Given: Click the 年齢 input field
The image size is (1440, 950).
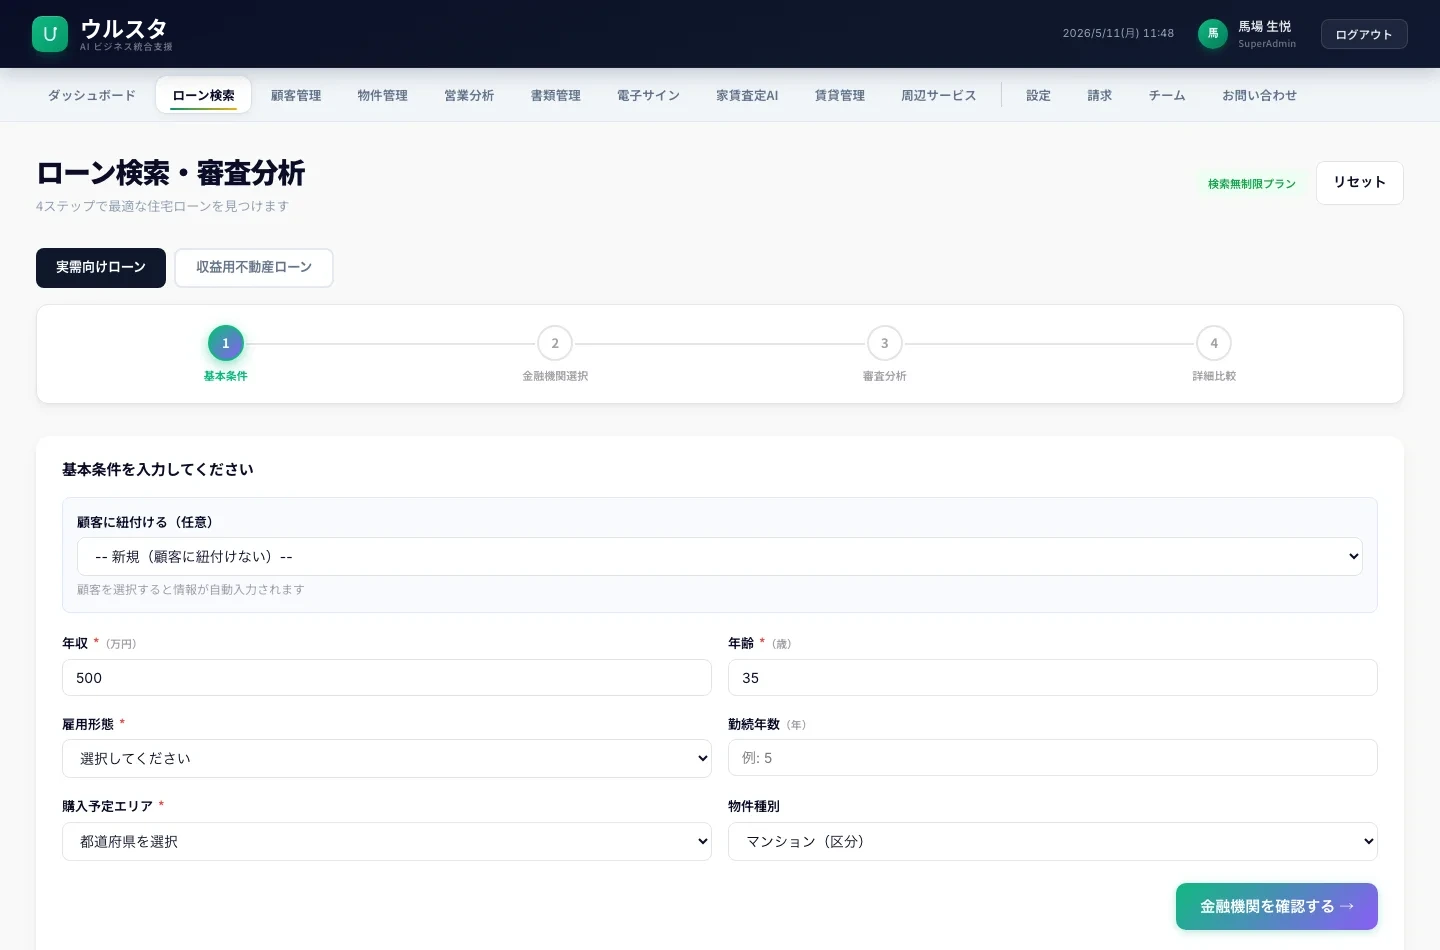Looking at the screenshot, I should (x=1053, y=677).
